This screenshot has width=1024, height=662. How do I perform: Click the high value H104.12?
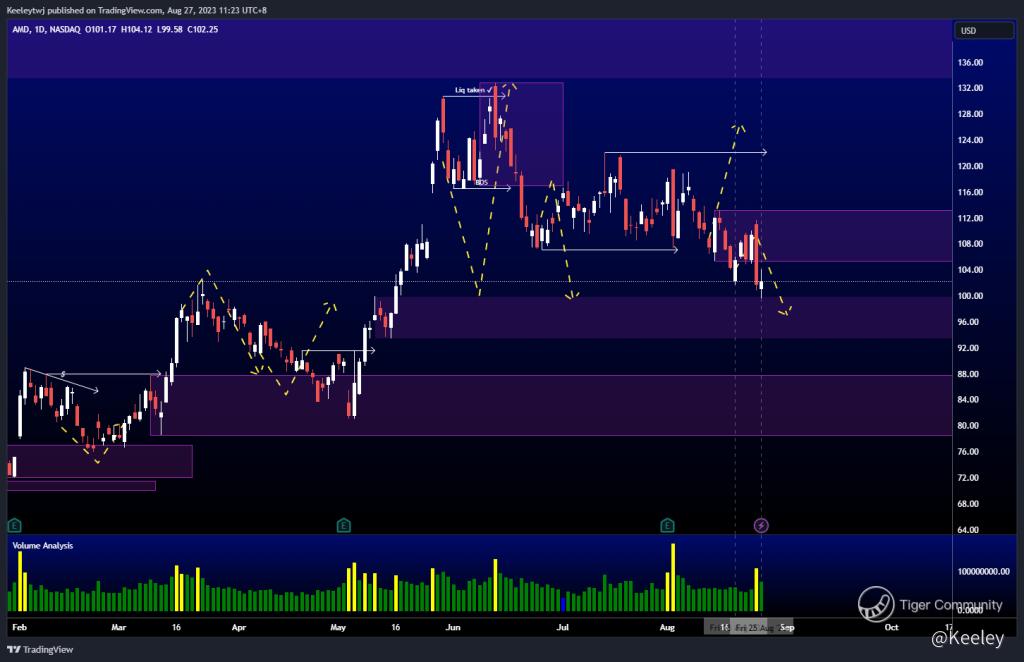coord(136,29)
